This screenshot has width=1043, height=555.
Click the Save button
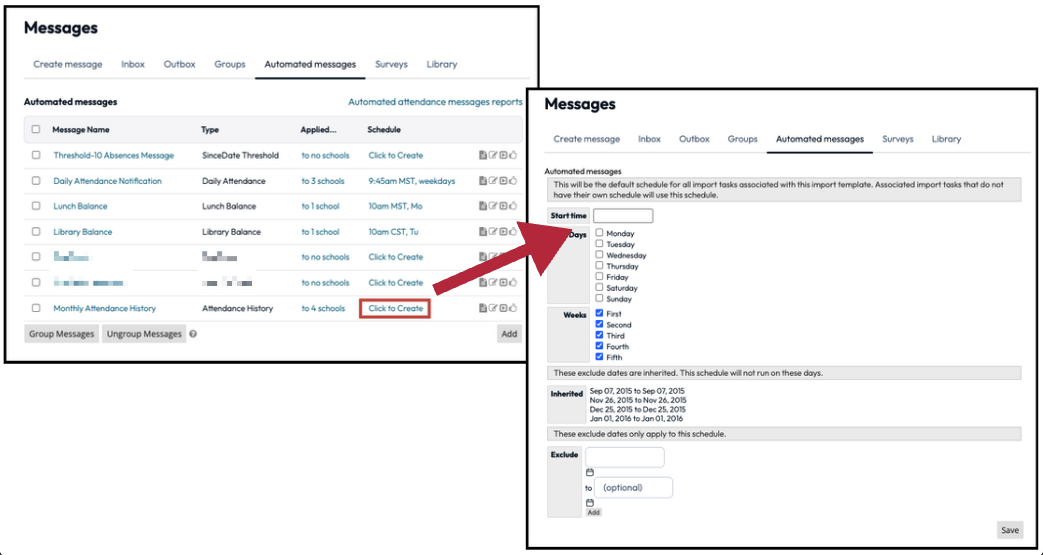pos(1009,530)
